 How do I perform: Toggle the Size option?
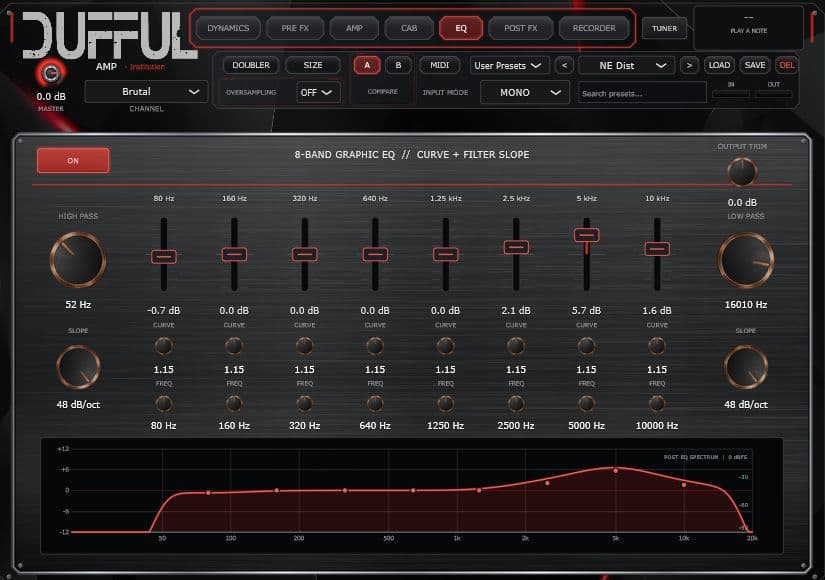(x=313, y=65)
